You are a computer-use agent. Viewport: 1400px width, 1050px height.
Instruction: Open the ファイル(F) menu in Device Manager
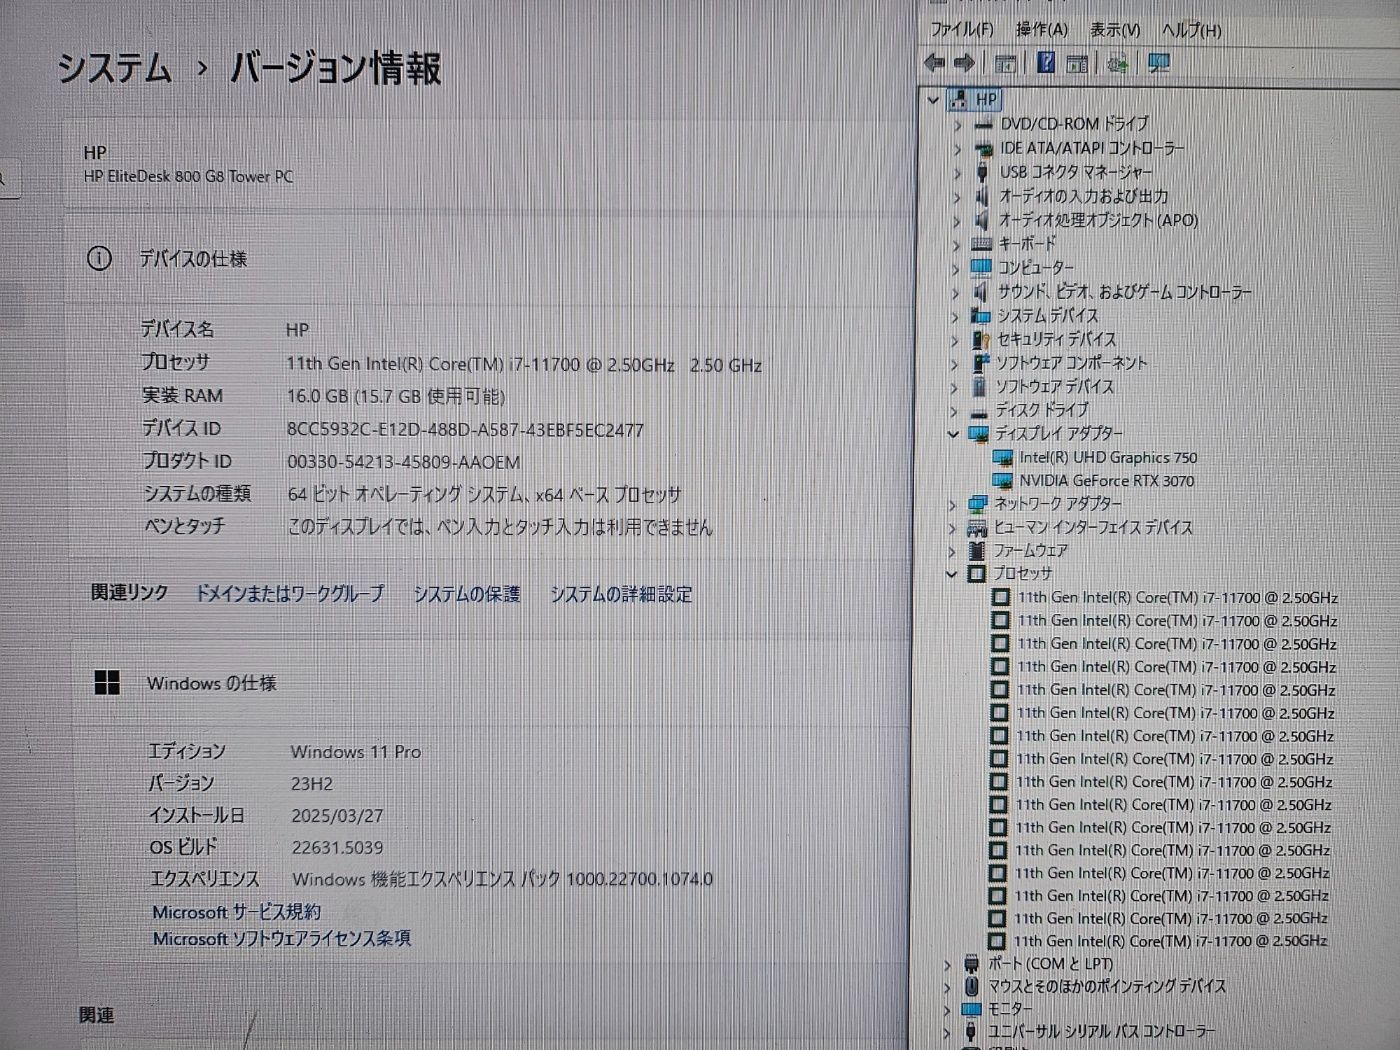[962, 30]
